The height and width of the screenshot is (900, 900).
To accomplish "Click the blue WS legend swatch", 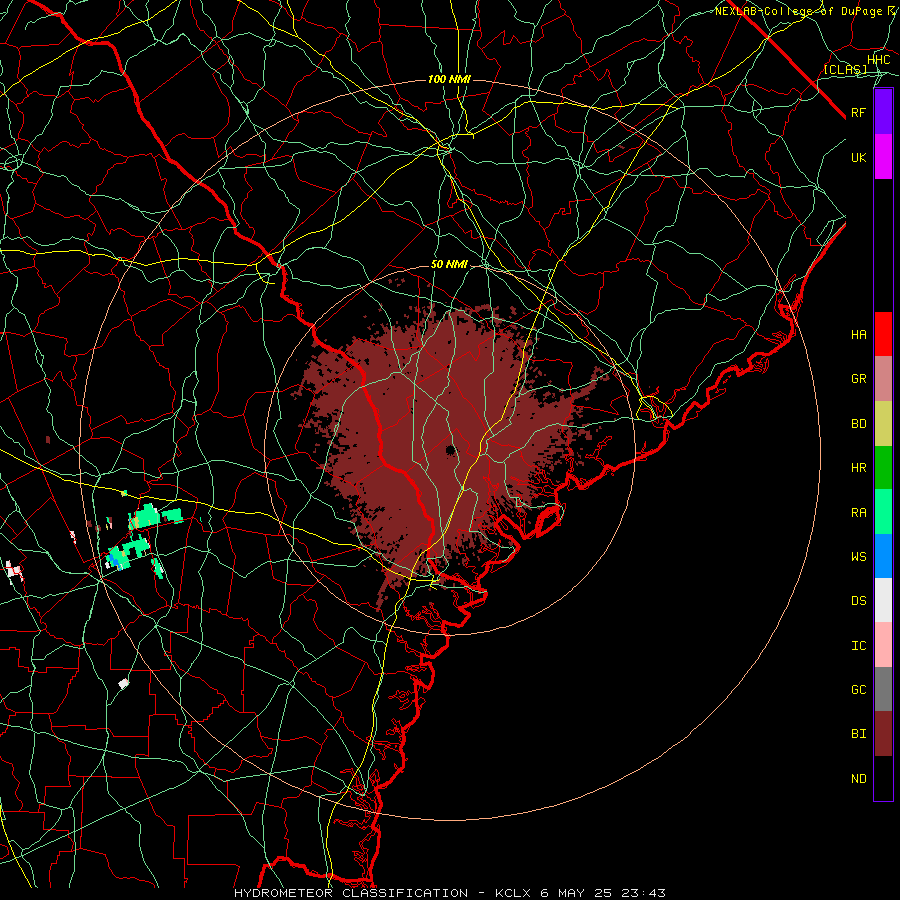I will 883,556.
